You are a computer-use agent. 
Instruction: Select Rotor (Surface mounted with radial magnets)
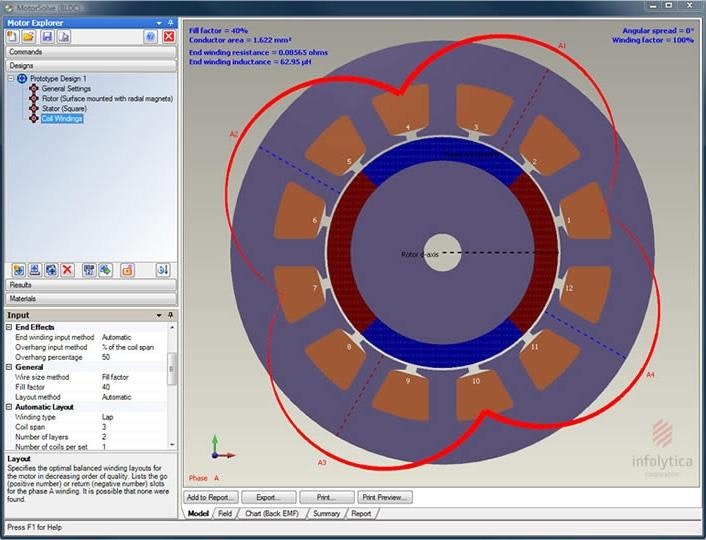[107, 98]
